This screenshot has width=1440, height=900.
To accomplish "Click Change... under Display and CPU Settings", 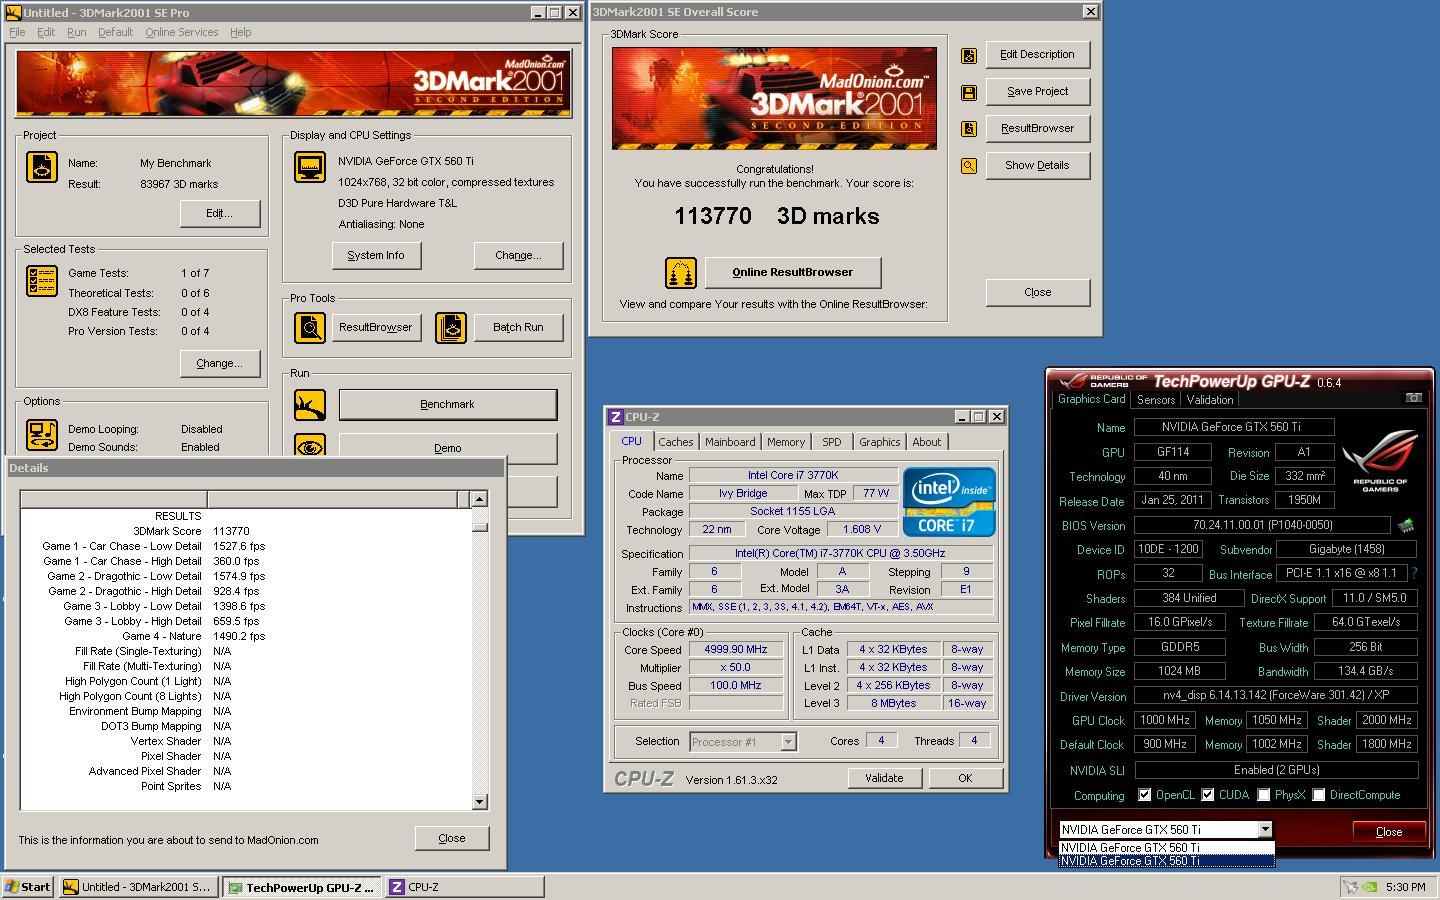I will click(518, 255).
